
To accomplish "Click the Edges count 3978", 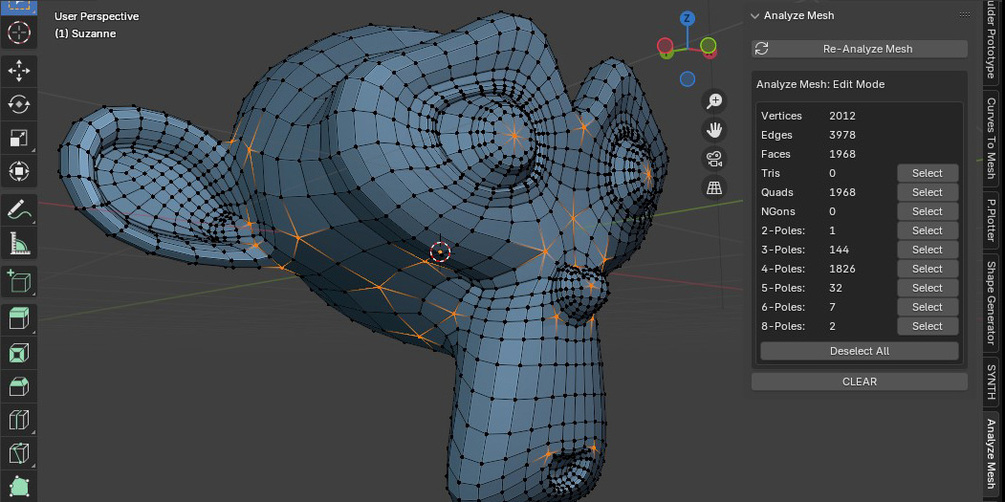I will (x=842, y=135).
